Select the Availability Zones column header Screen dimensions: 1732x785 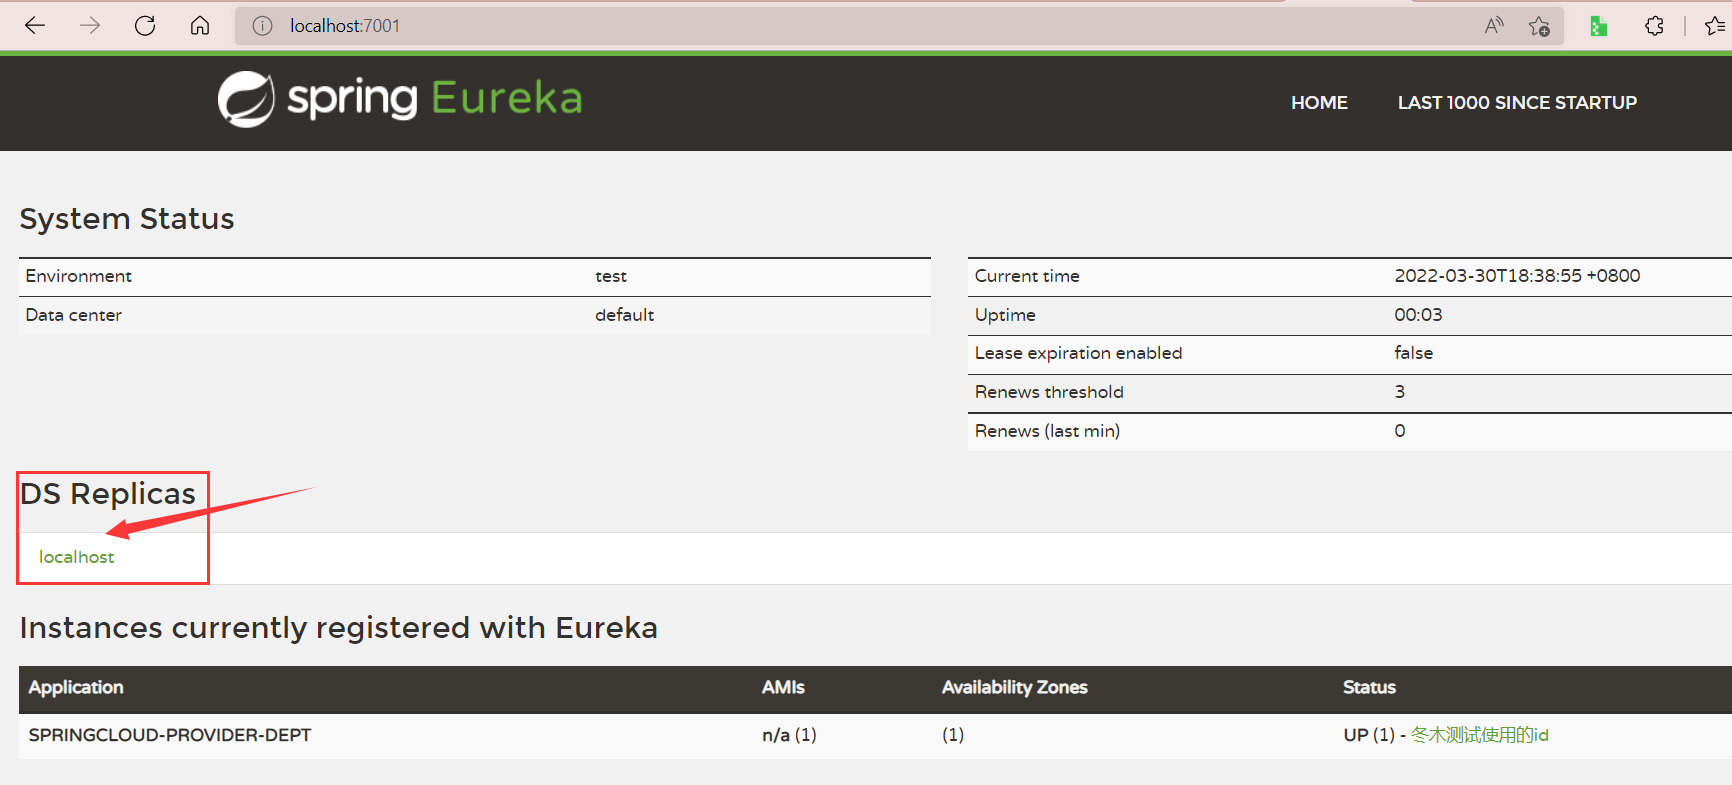pyautogui.click(x=1014, y=688)
